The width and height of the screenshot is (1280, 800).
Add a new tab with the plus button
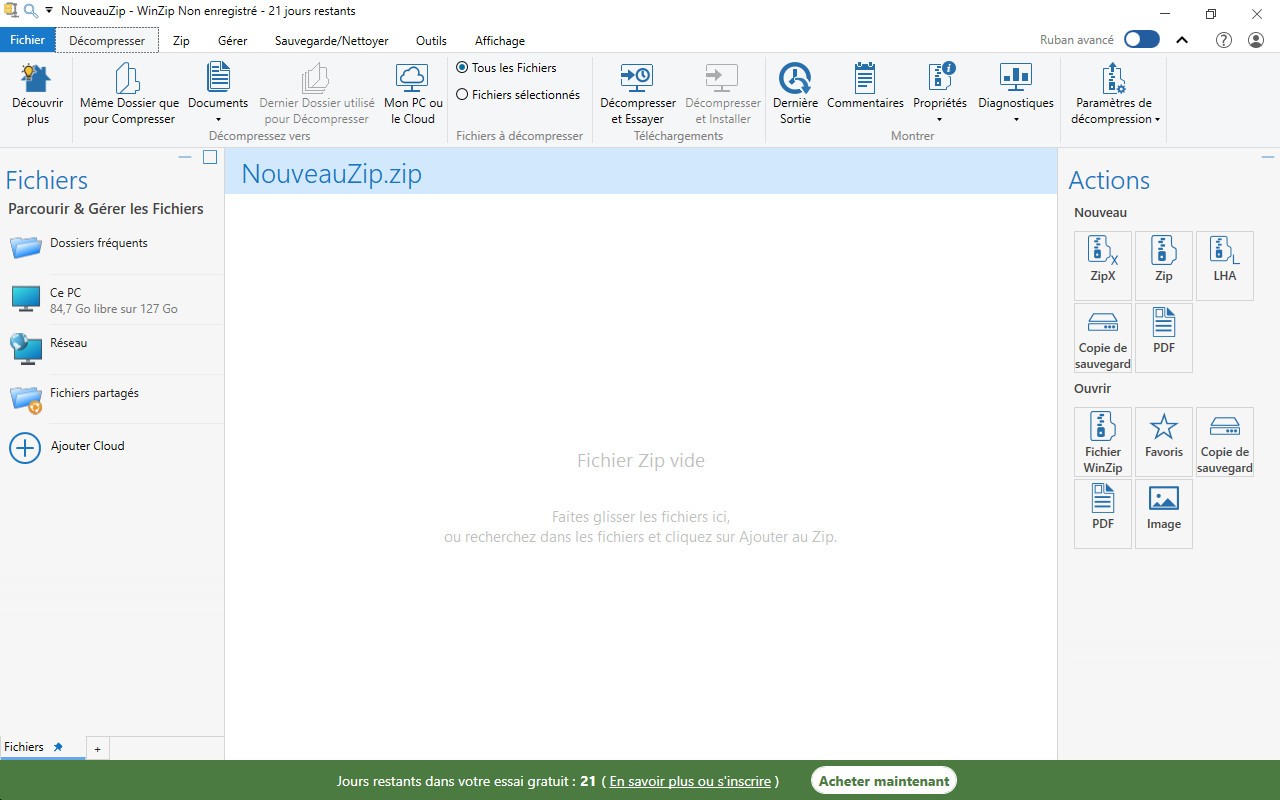coord(97,748)
